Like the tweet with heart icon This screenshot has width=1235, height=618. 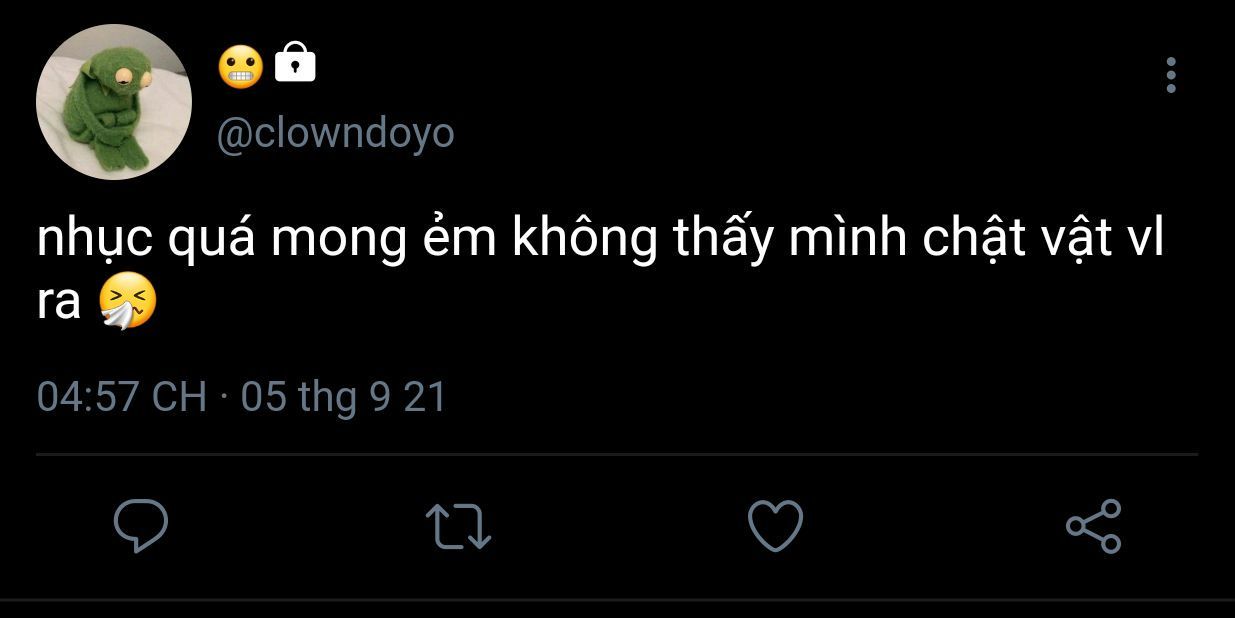pyautogui.click(x=776, y=526)
